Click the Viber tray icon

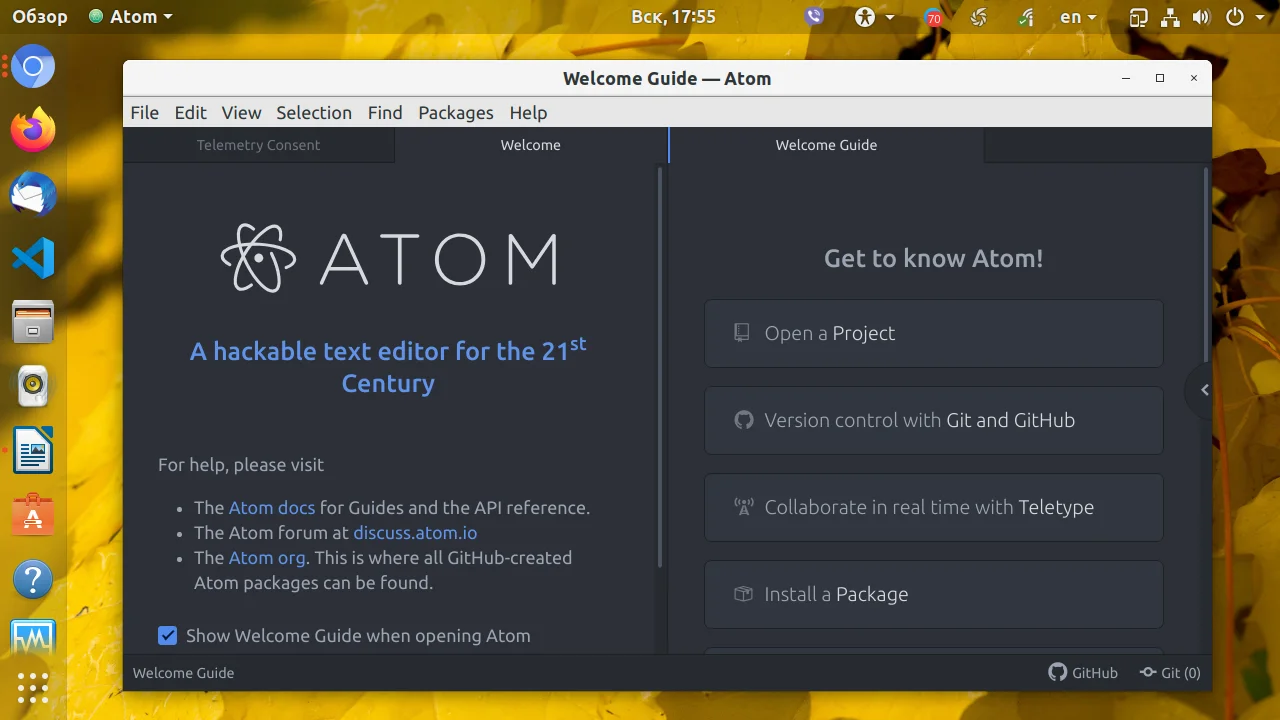coord(814,17)
